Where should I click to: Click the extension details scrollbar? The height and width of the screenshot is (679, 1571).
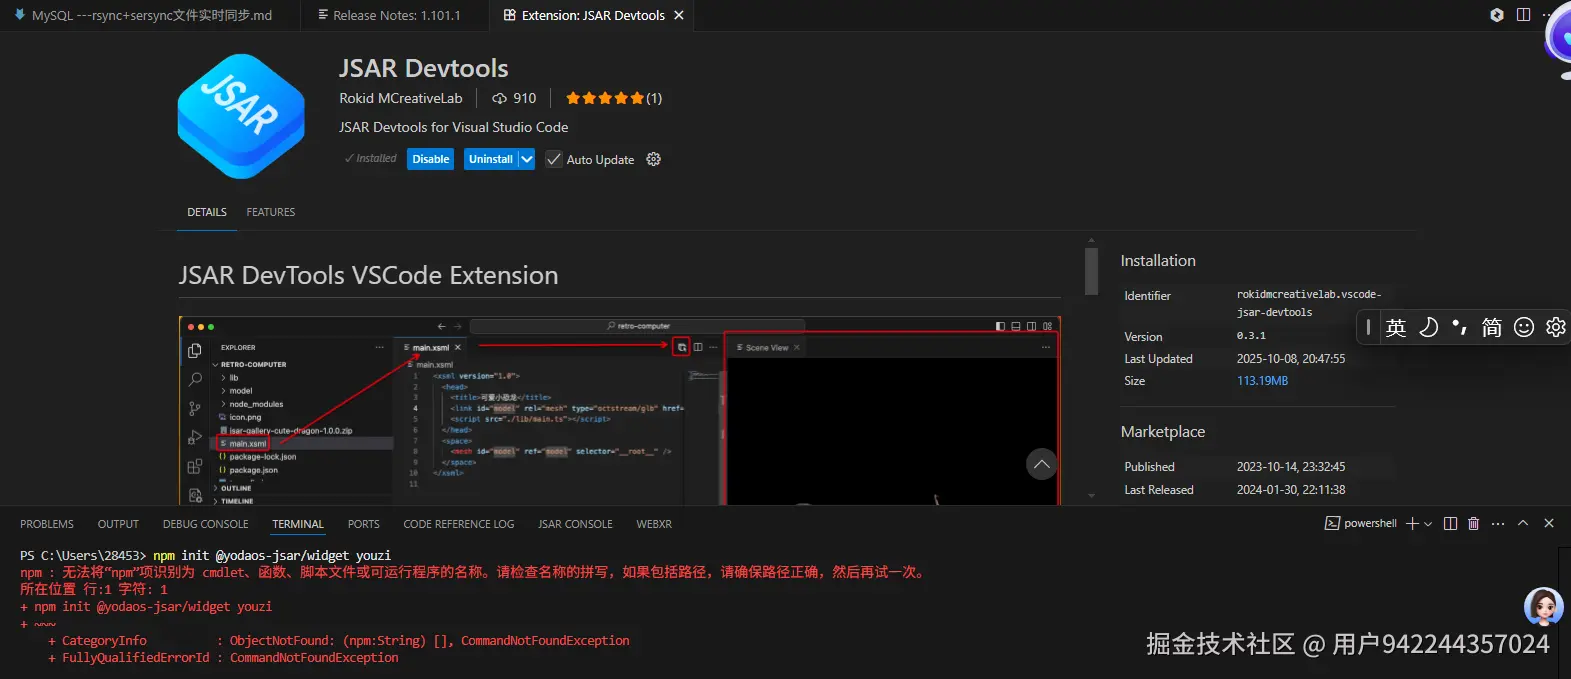click(1091, 271)
